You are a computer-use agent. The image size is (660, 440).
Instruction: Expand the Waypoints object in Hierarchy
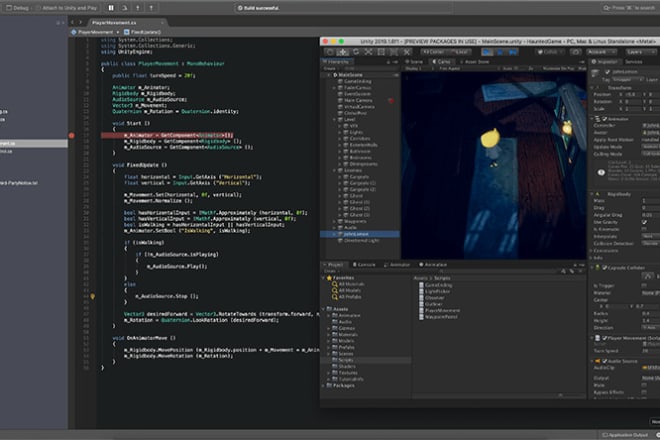tap(335, 221)
